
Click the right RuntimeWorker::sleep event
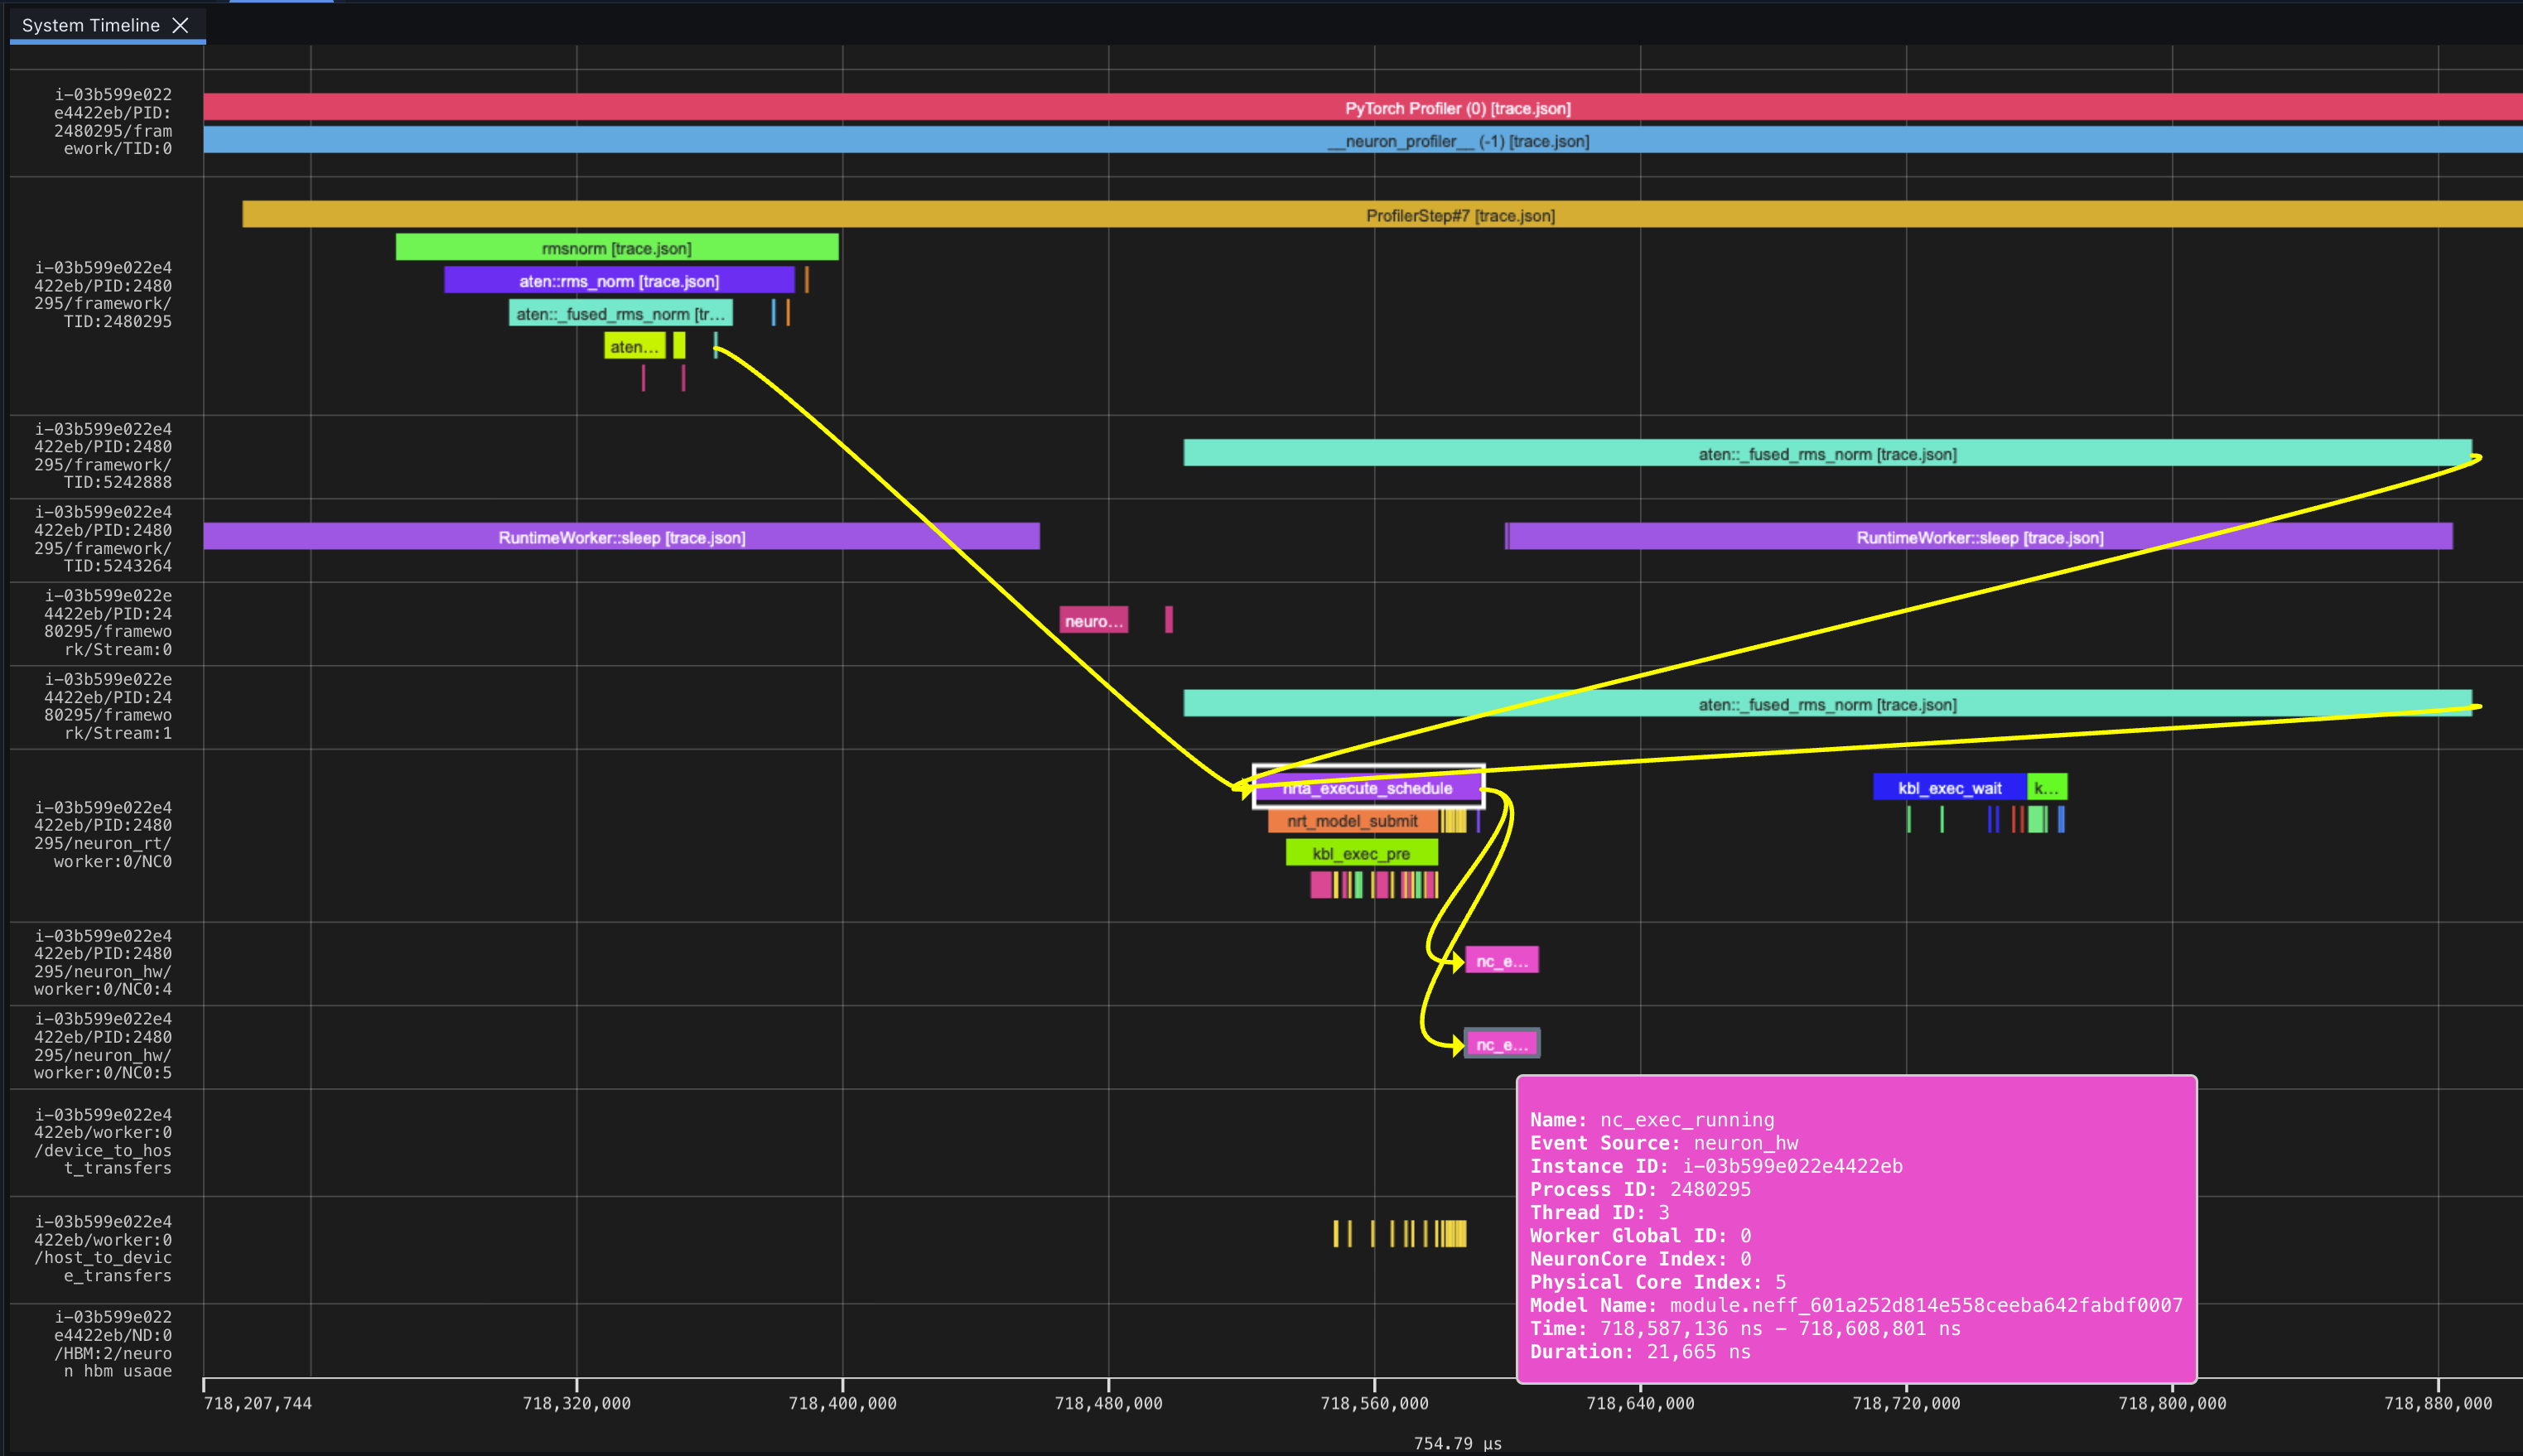(1980, 536)
